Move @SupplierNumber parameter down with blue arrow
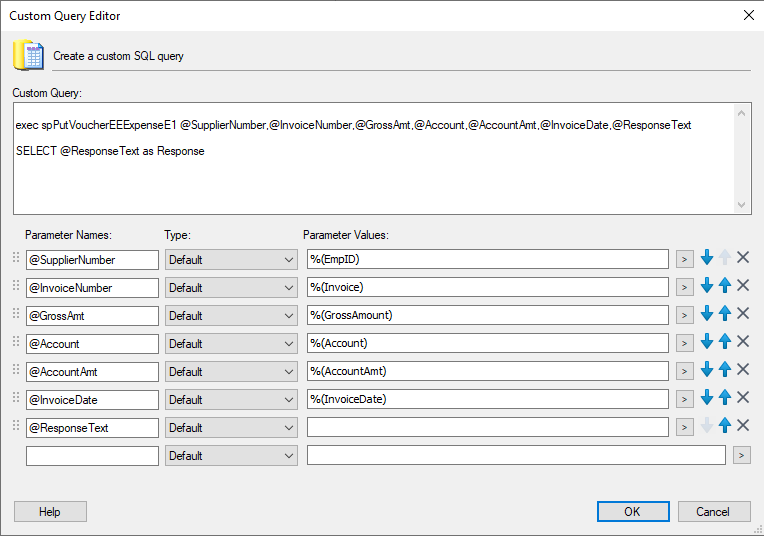Image resolution: width=764 pixels, height=536 pixels. (707, 259)
